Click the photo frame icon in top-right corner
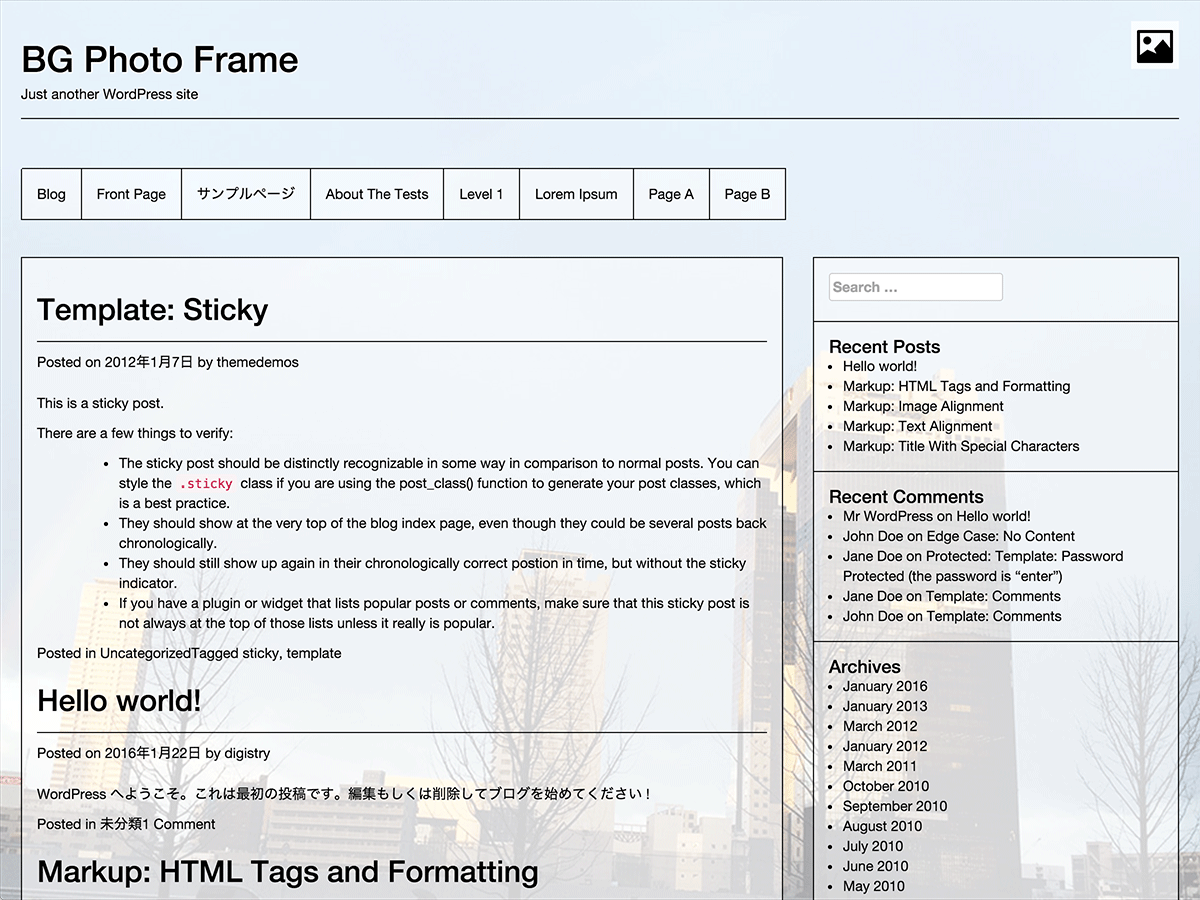 click(1154, 45)
